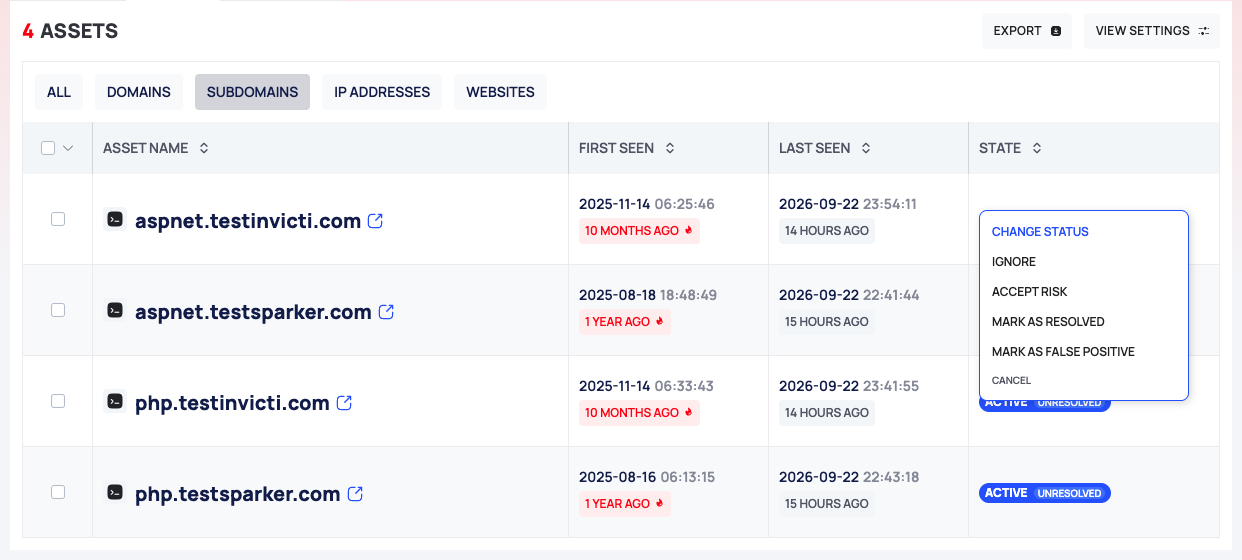Screen dimensions: 1242x560
Task: Toggle the select-all header checkbox
Action: coord(48,148)
